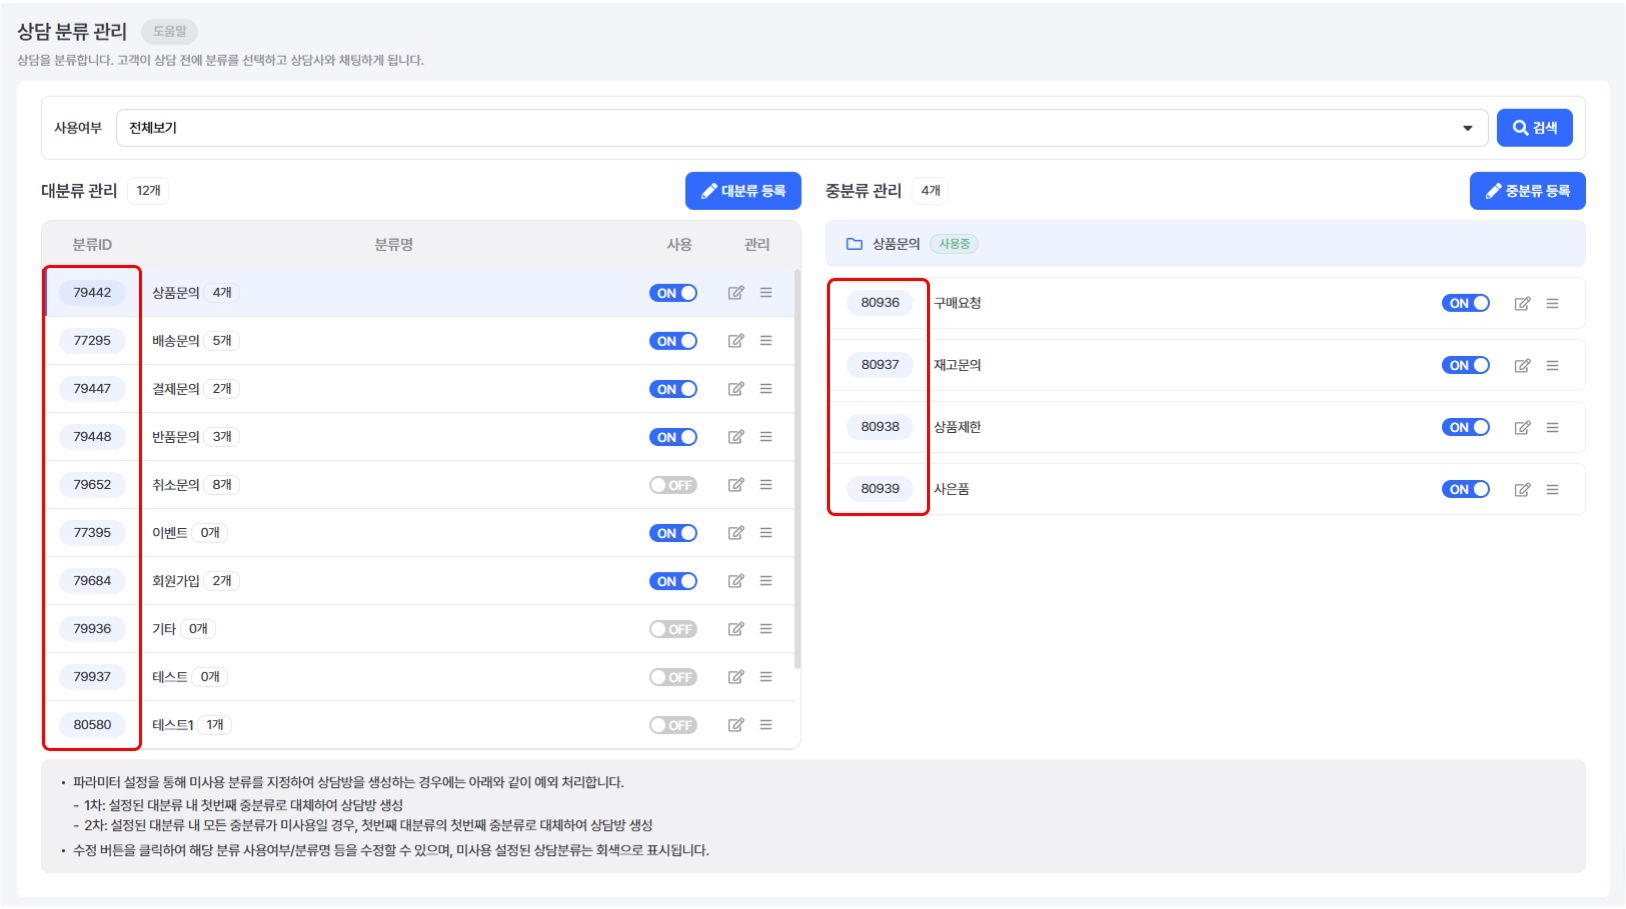Click the reorder handle for 배송문의 row

point(766,341)
